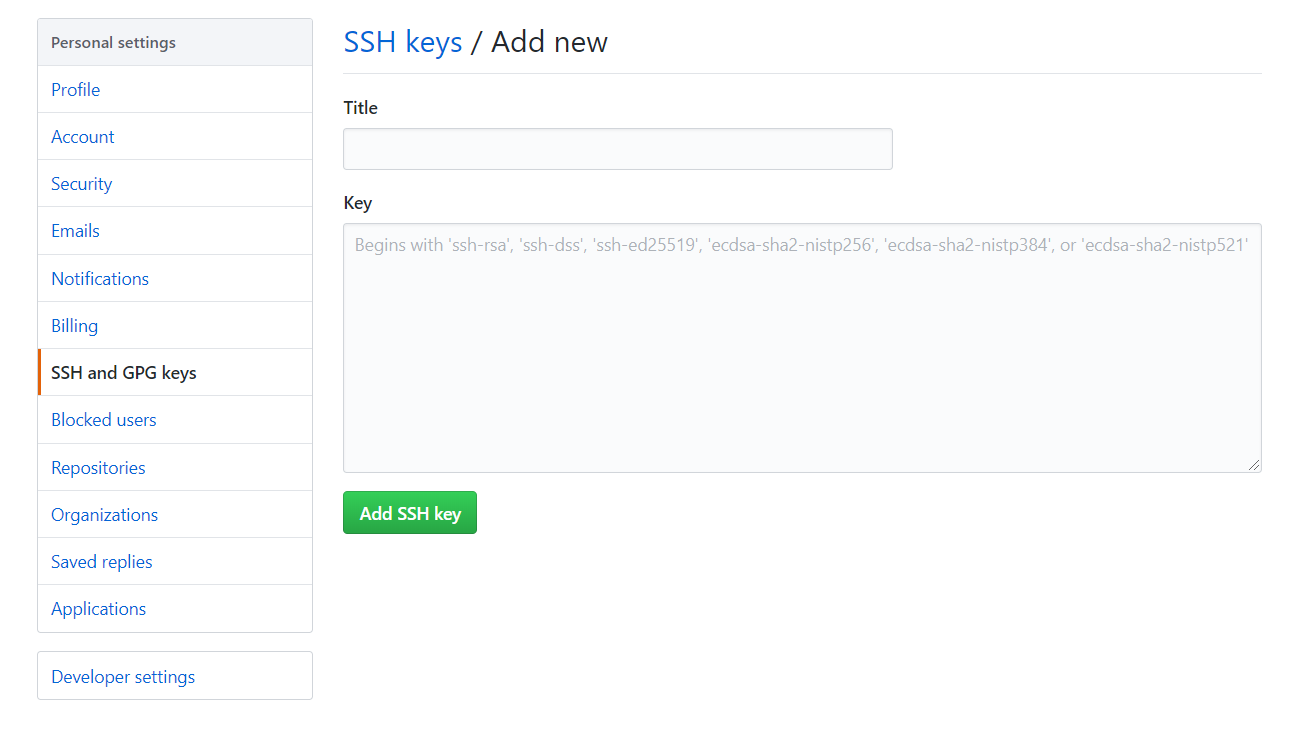Click the Key field label

(x=358, y=203)
